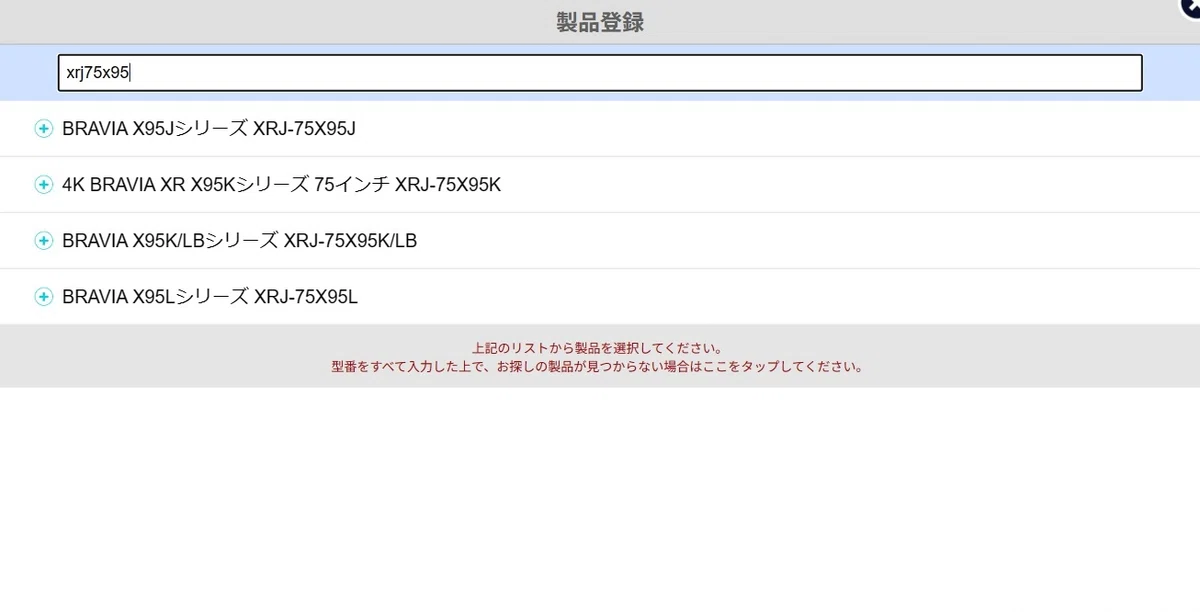Screen dimensions: 1200x612
Task: Focus the model search field with xrj75x95
Action: pos(600,73)
